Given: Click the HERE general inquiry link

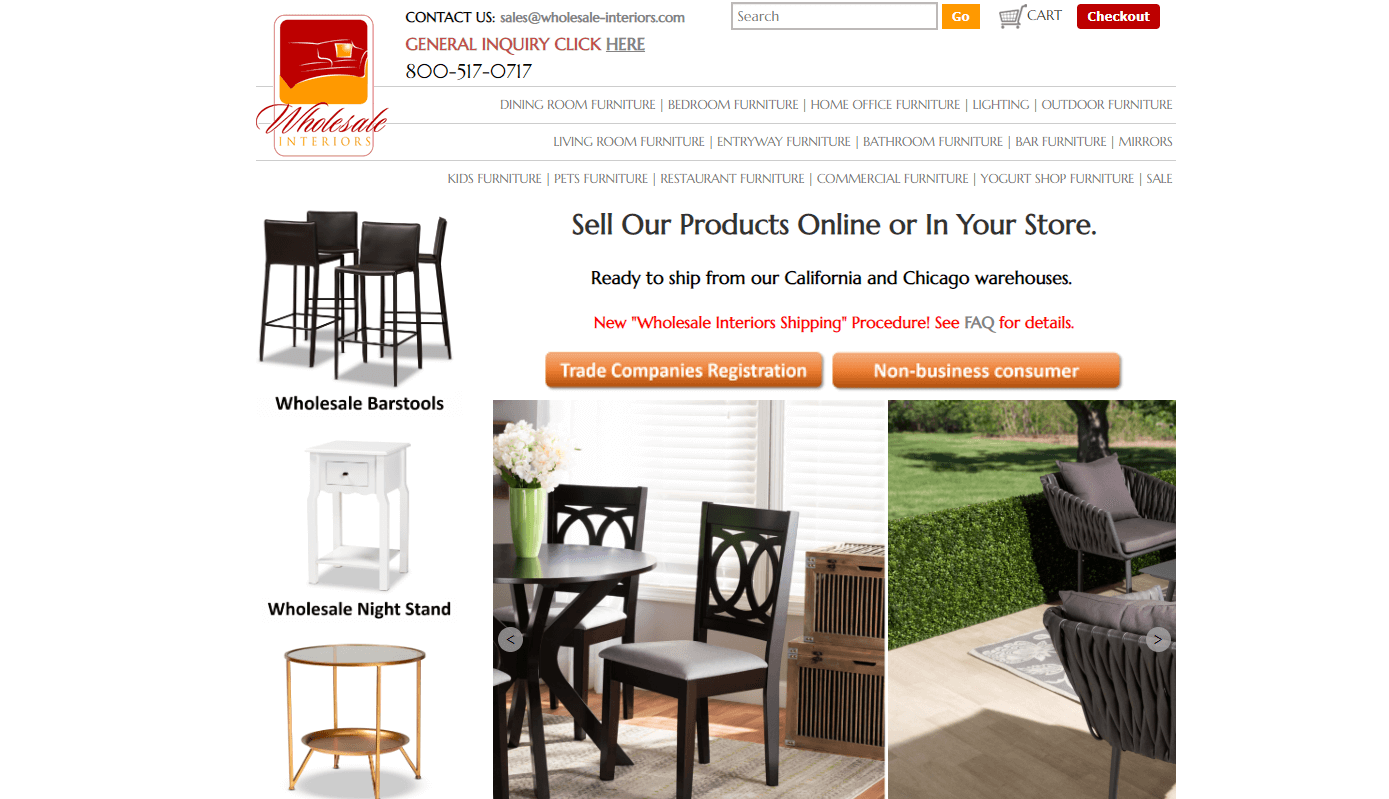Looking at the screenshot, I should [625, 44].
